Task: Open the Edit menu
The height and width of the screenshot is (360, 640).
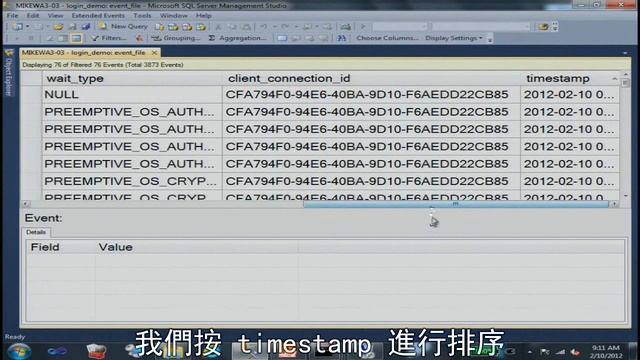Action: pos(33,16)
